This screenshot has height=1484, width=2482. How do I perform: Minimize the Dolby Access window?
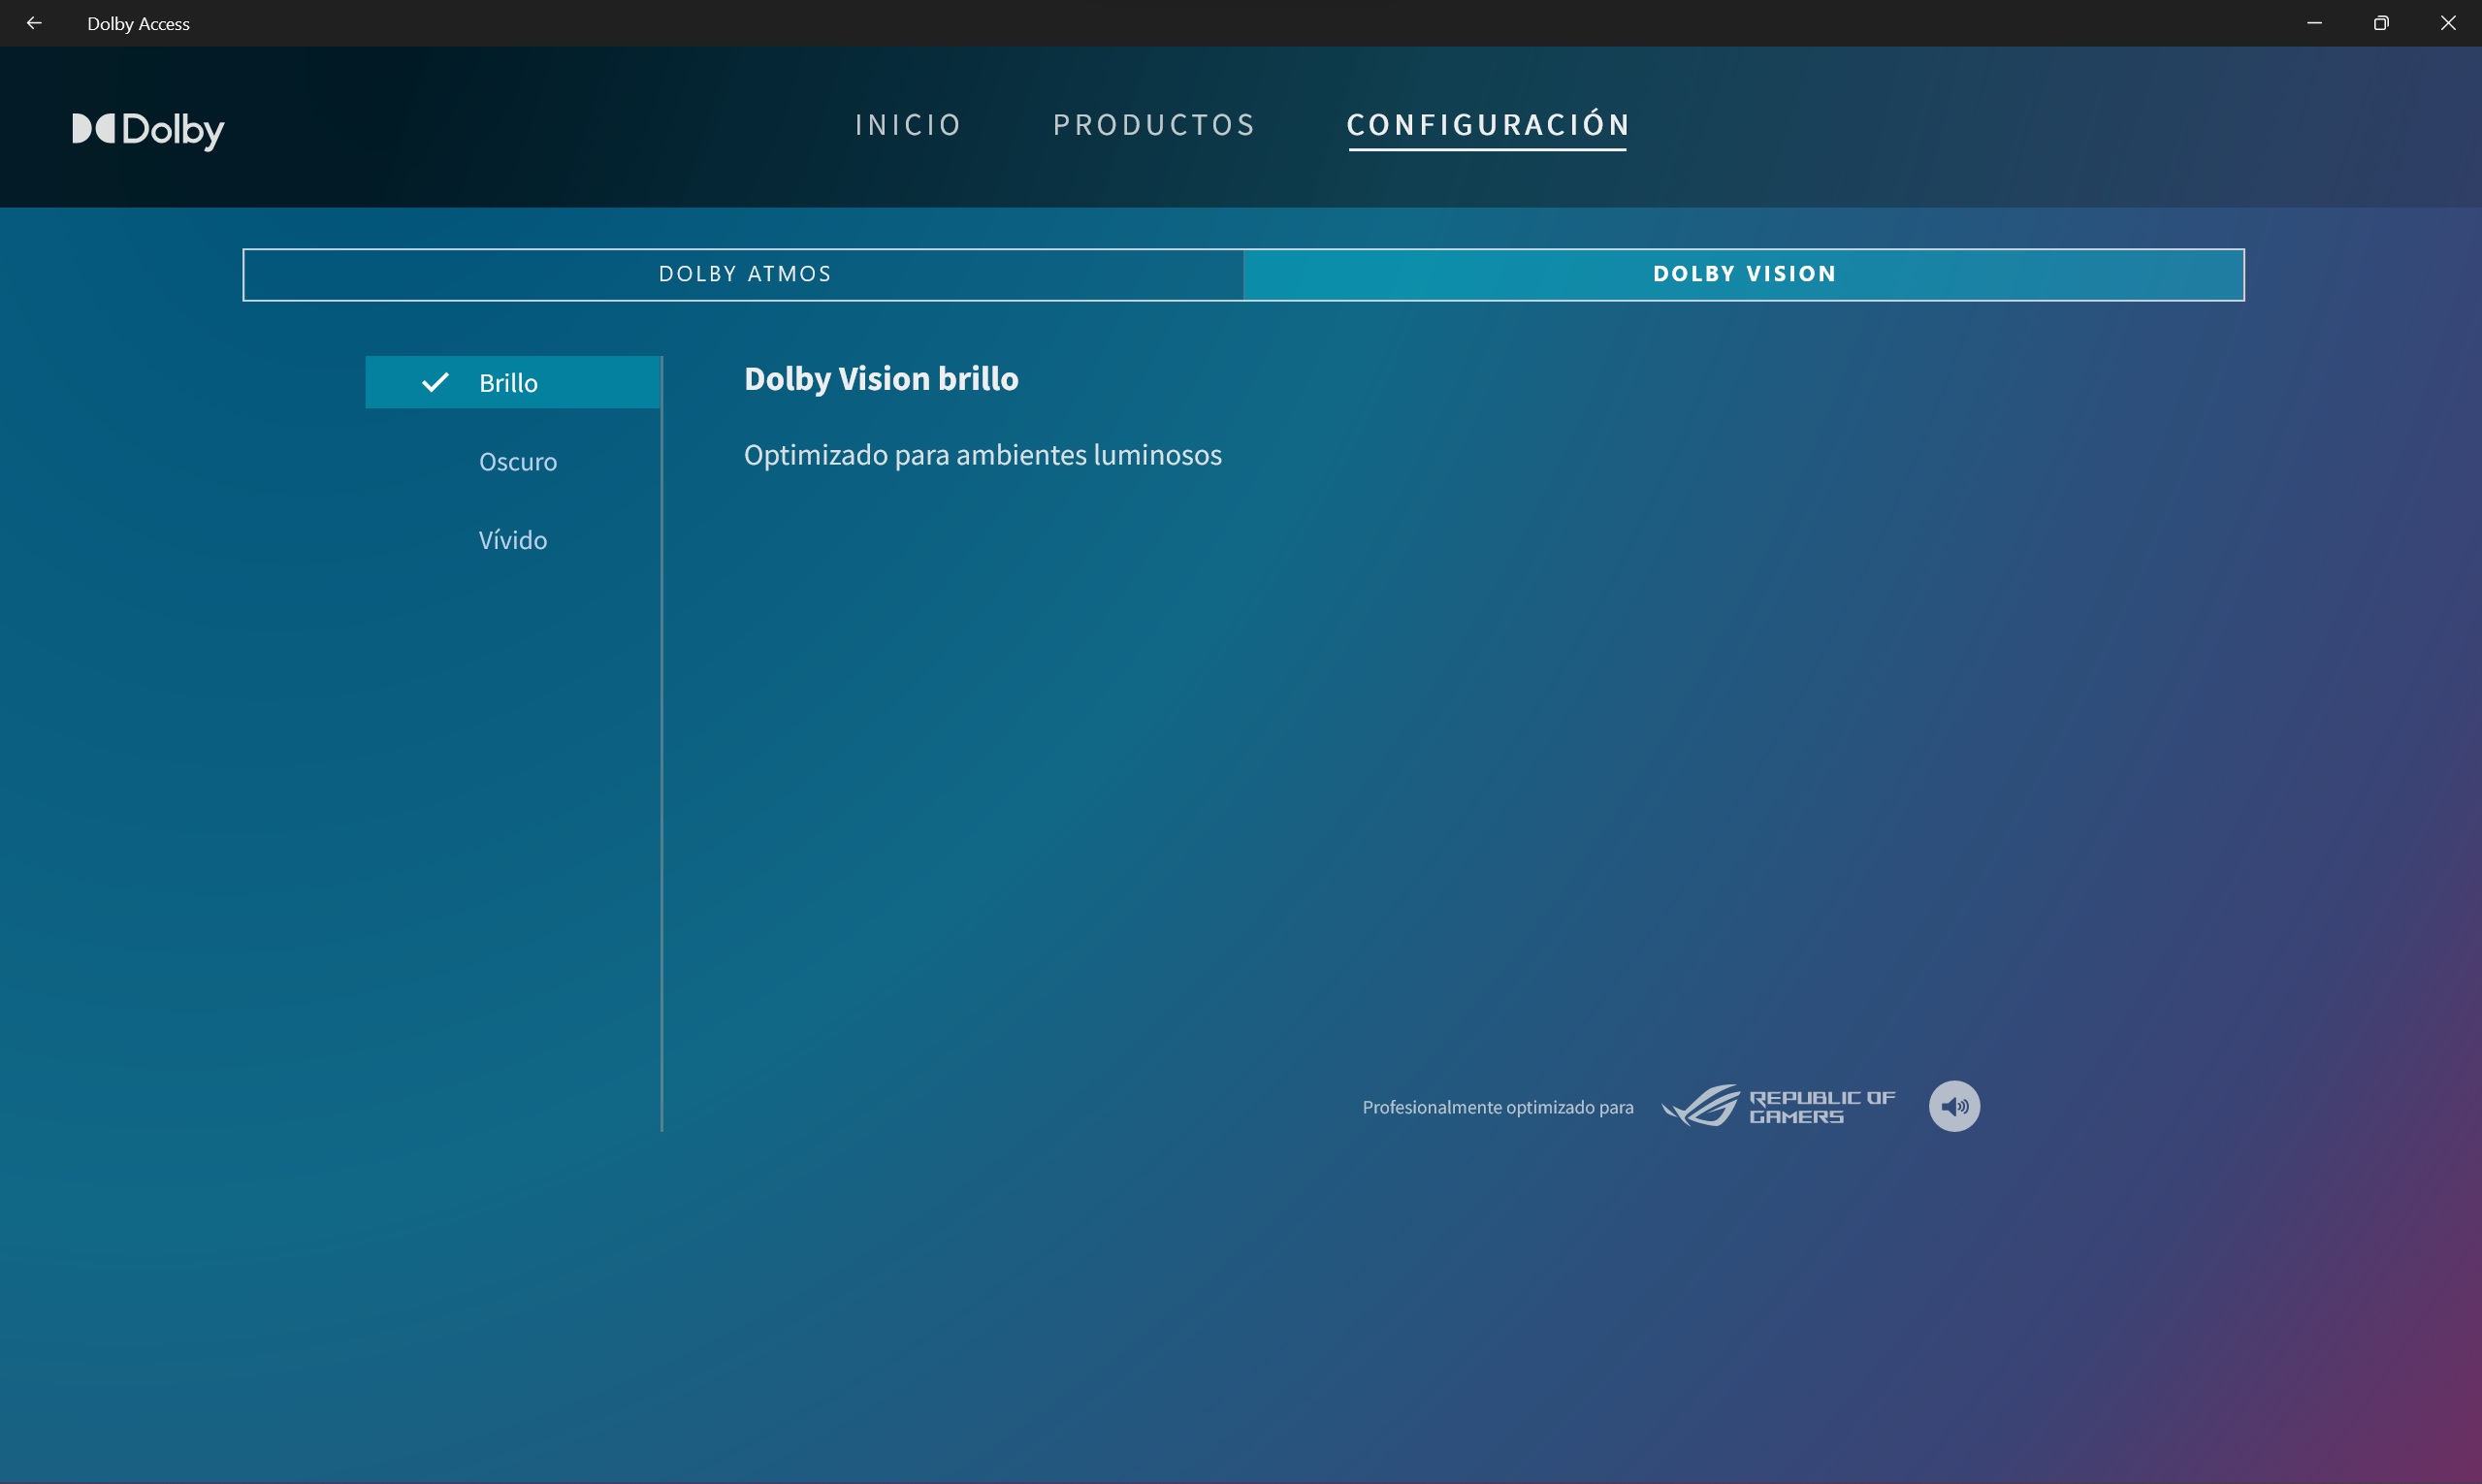pyautogui.click(x=2314, y=23)
